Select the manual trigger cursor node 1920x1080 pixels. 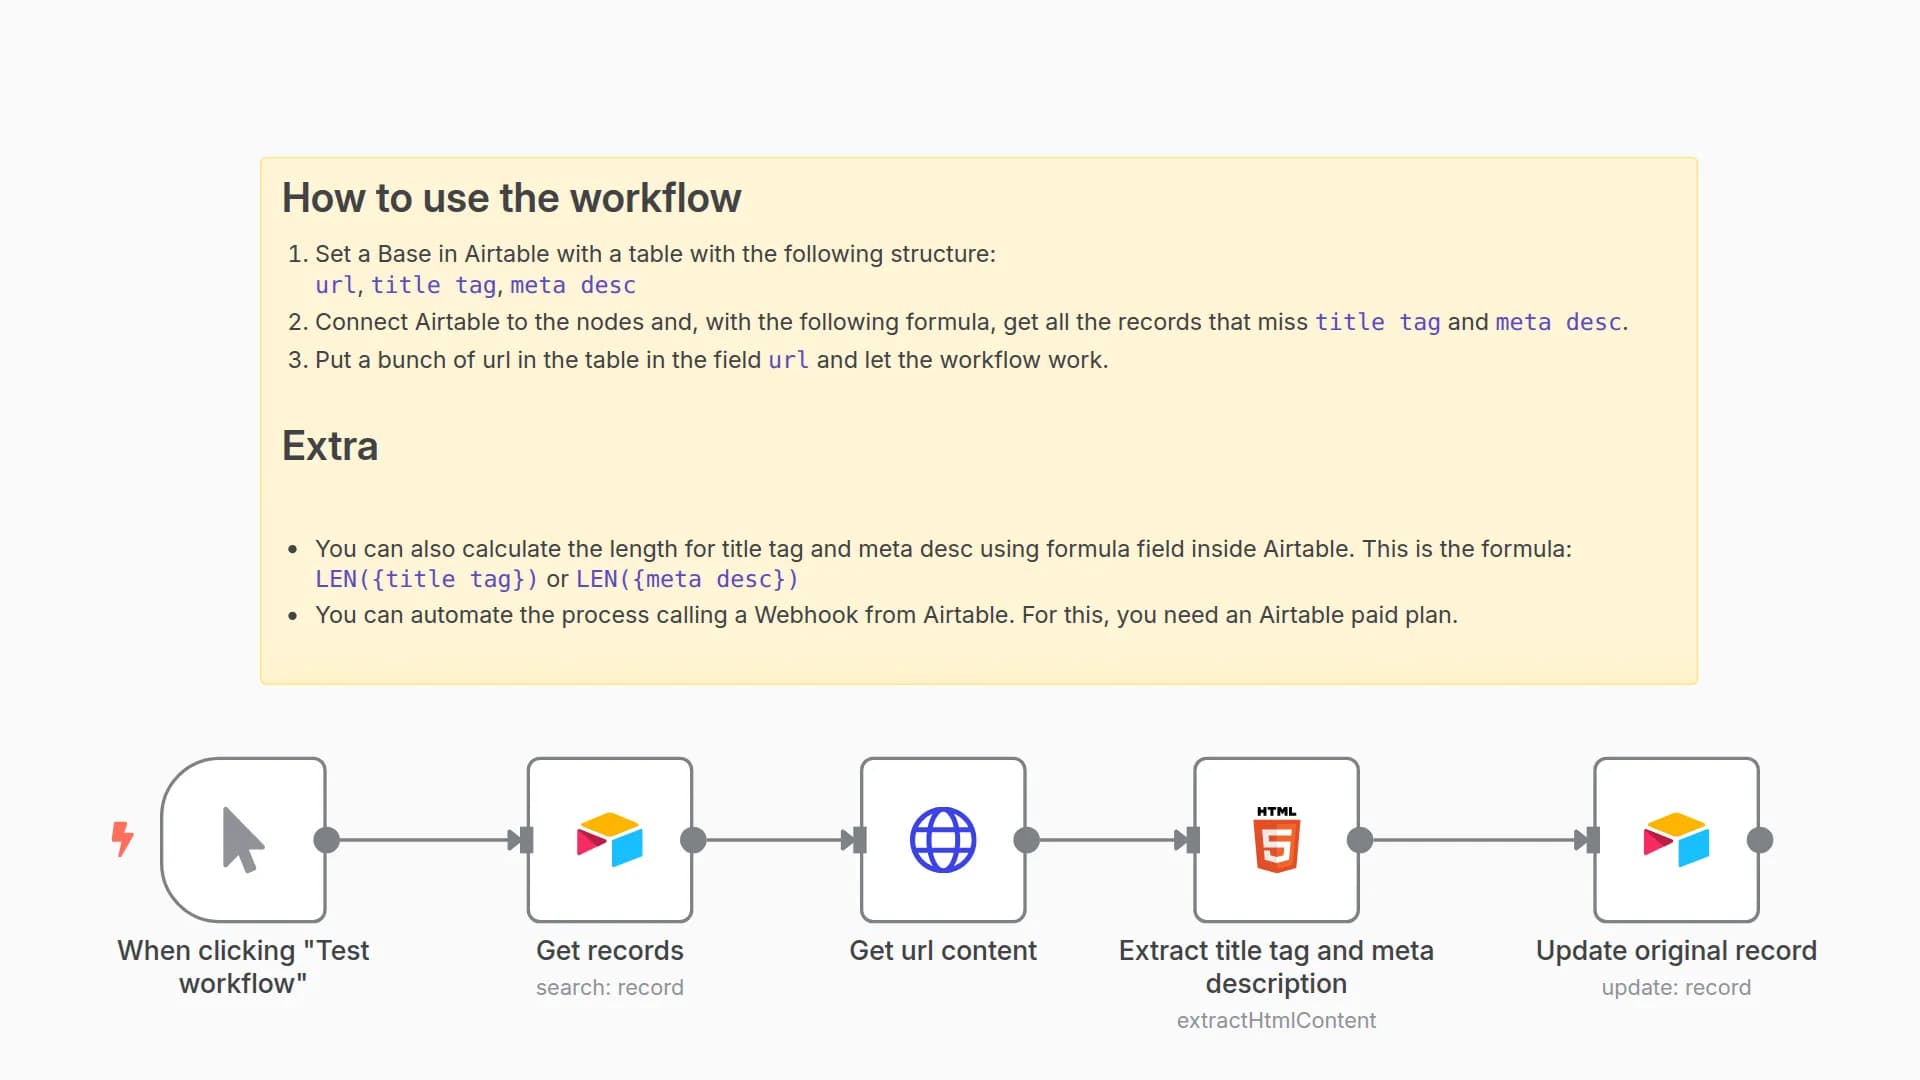[243, 839]
